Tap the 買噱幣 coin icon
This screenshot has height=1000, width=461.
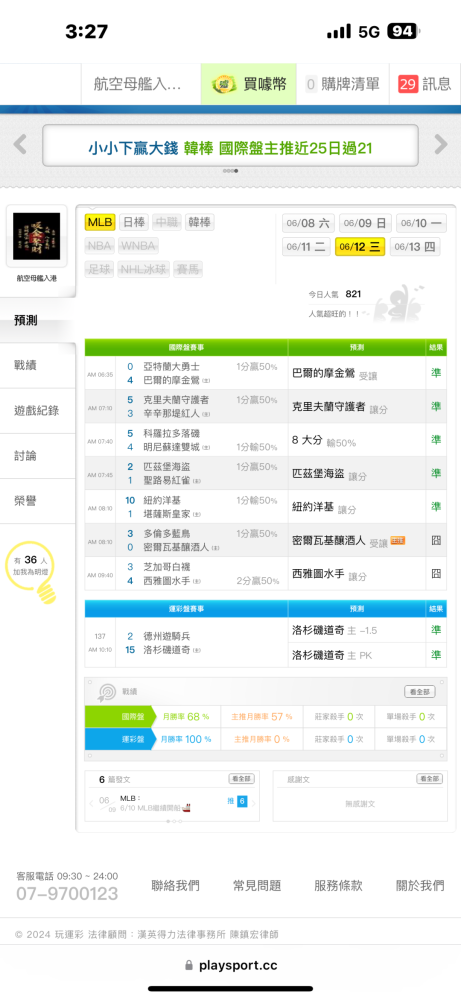(x=224, y=84)
